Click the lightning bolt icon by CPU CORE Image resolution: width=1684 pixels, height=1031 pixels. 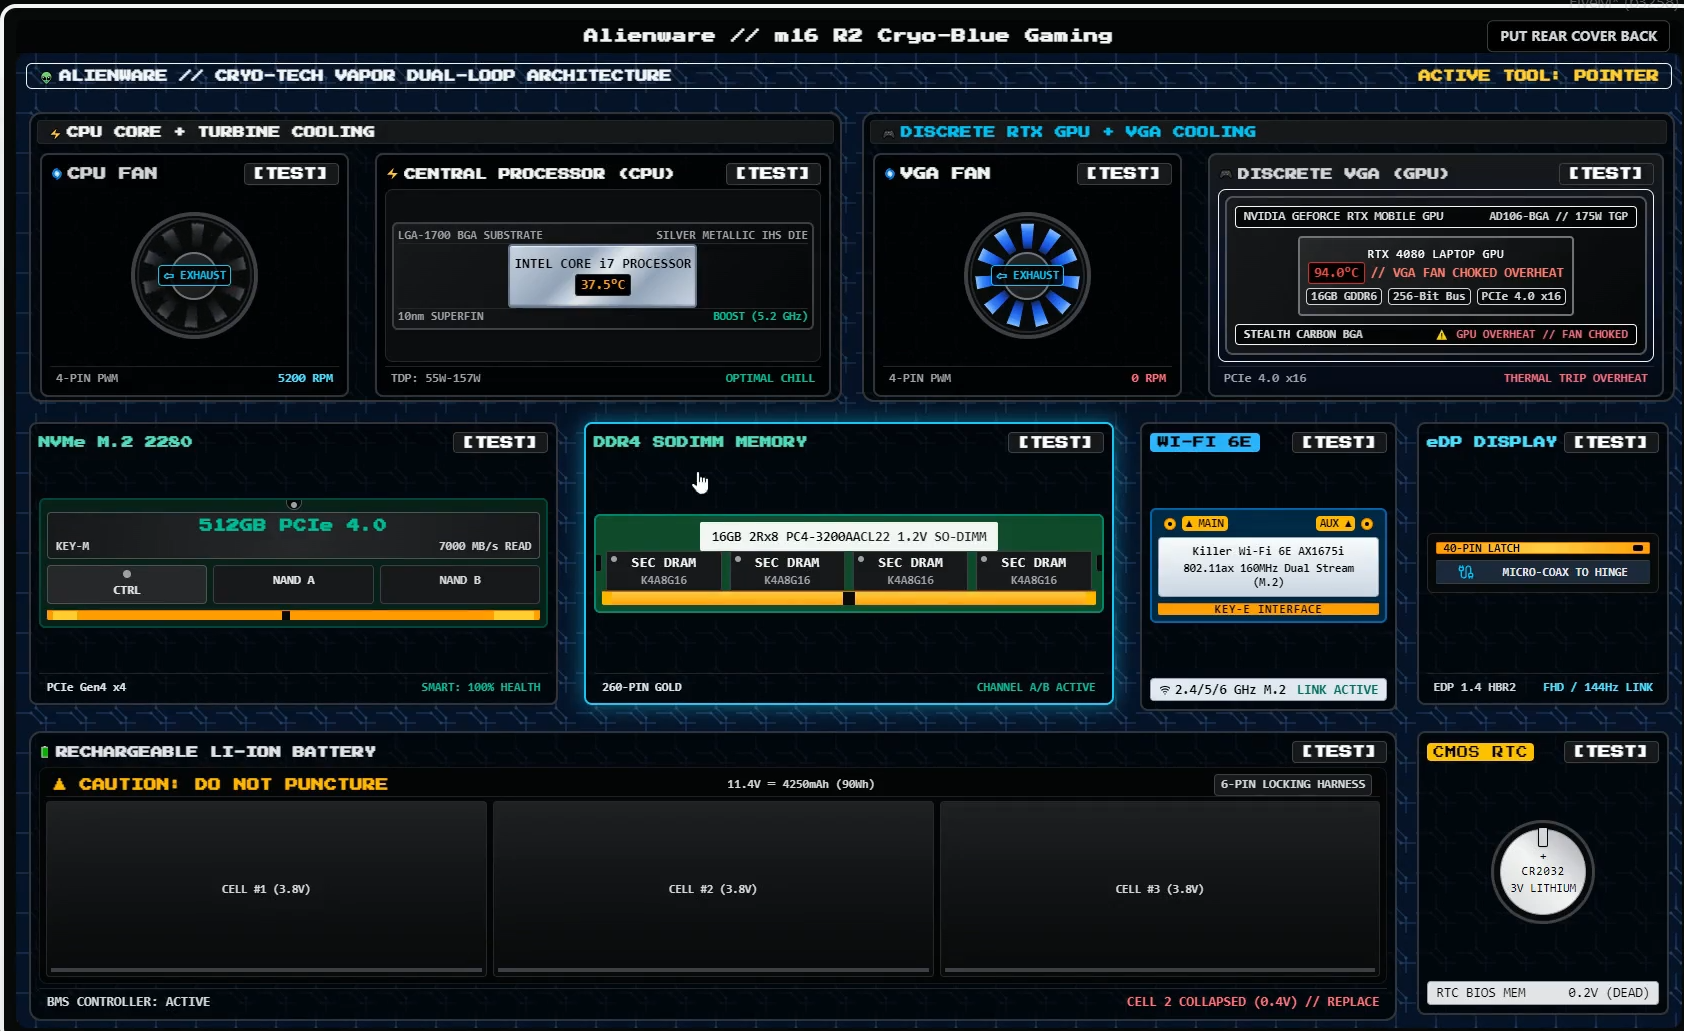tap(55, 133)
